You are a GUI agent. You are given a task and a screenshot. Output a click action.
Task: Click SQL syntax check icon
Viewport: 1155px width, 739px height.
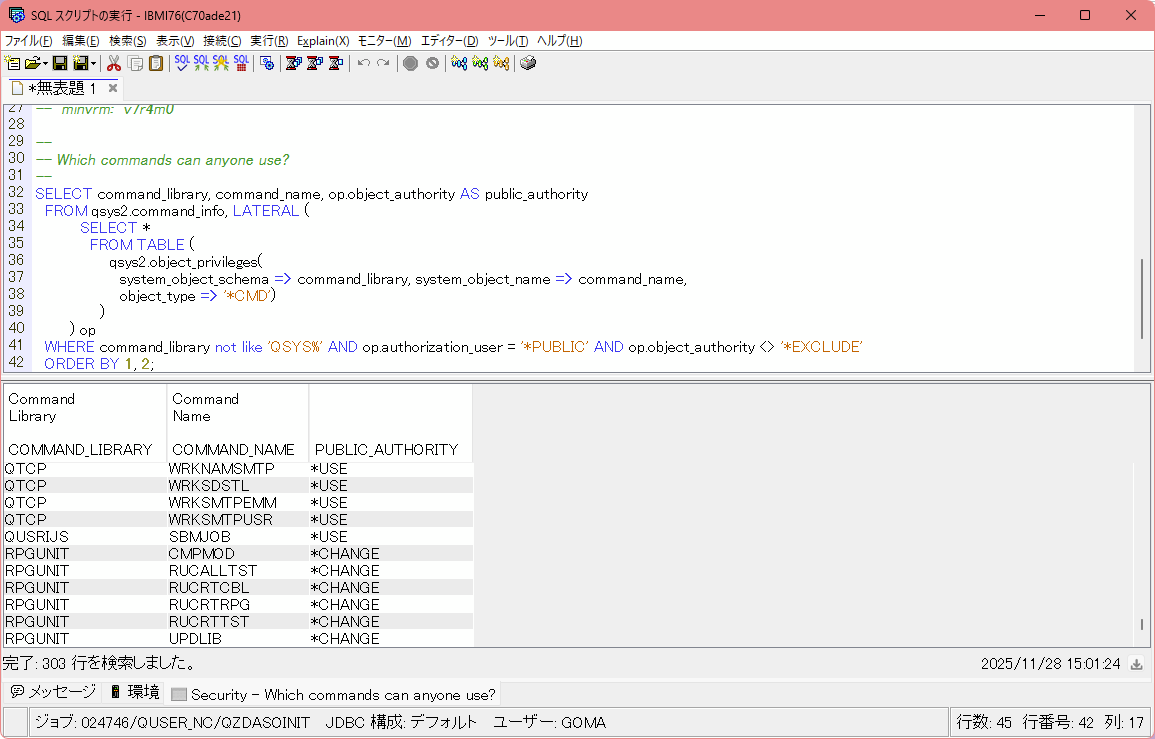(182, 63)
